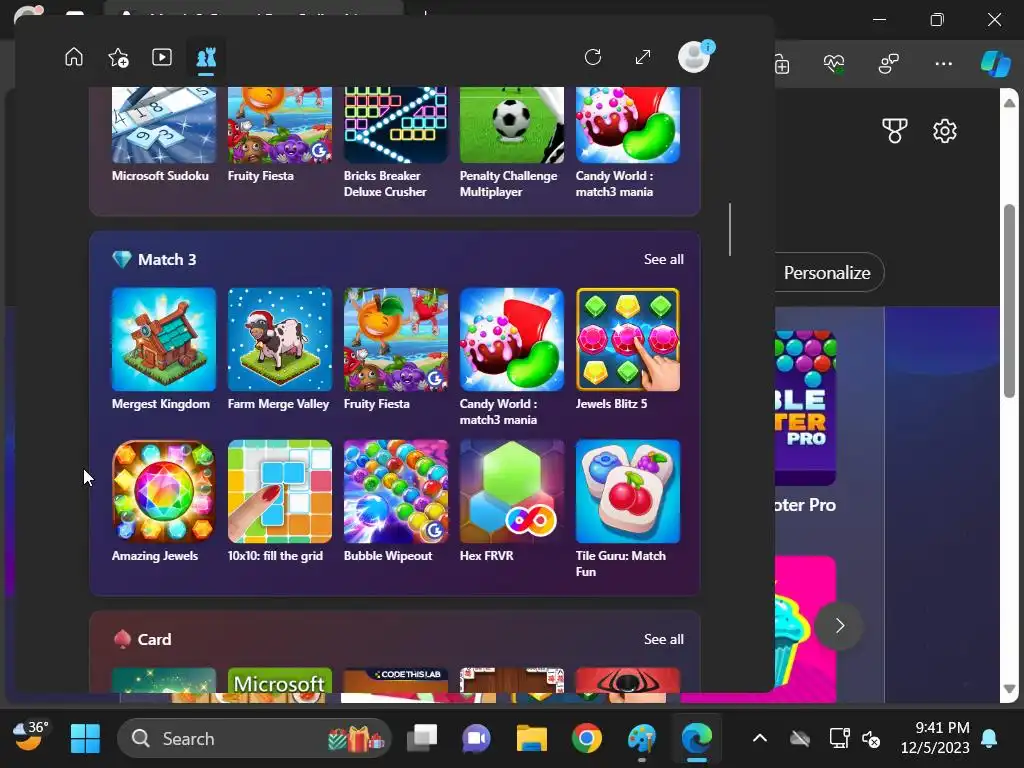Click the Match 3 section heading
Viewport: 1024px width, 768px height.
pyautogui.click(x=167, y=259)
